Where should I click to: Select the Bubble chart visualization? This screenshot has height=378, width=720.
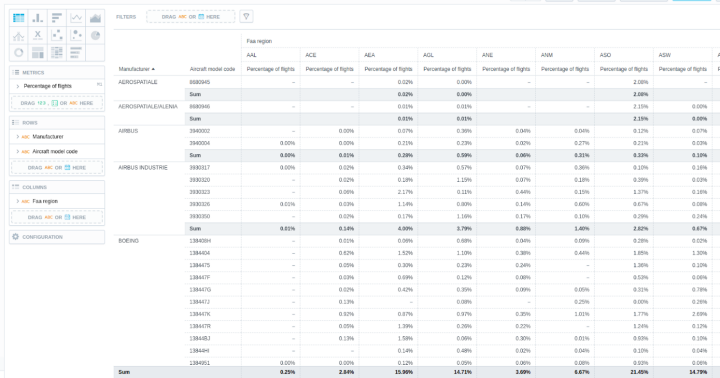76,35
